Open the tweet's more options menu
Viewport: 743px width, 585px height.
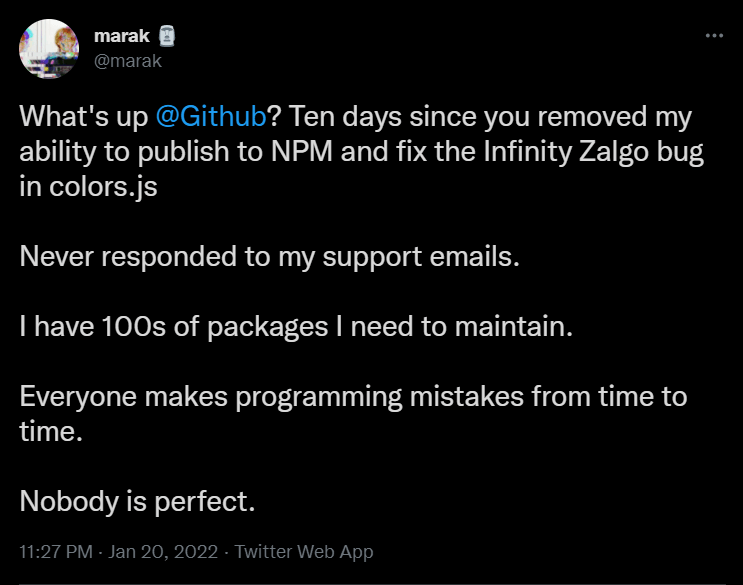pos(714,35)
